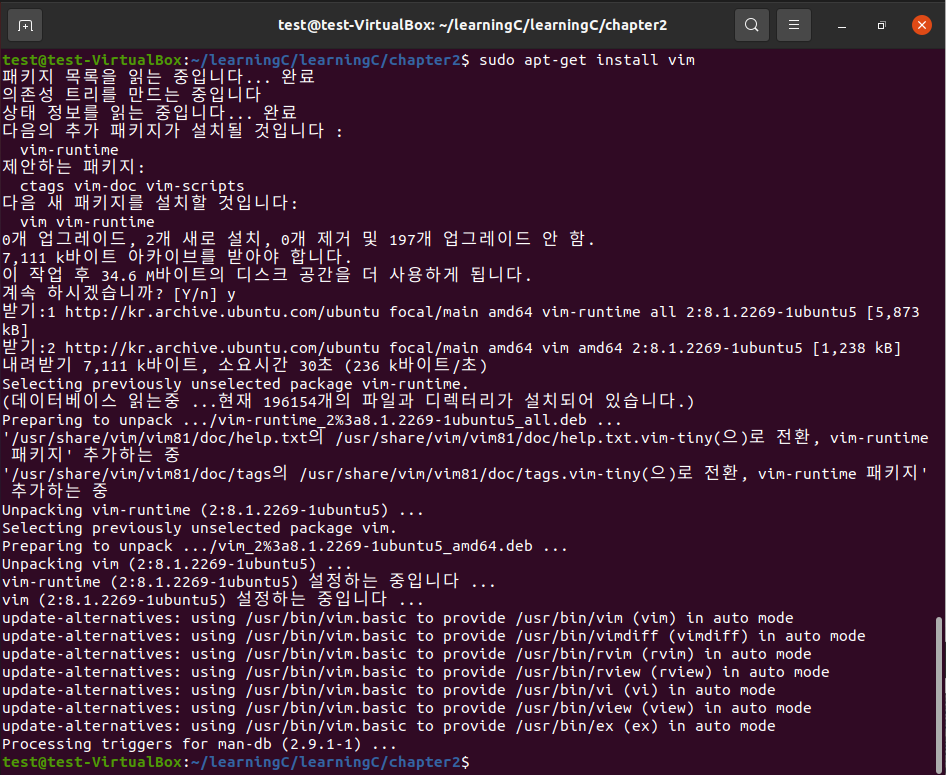Click the 'help.txt' diversion message line

[465, 446]
